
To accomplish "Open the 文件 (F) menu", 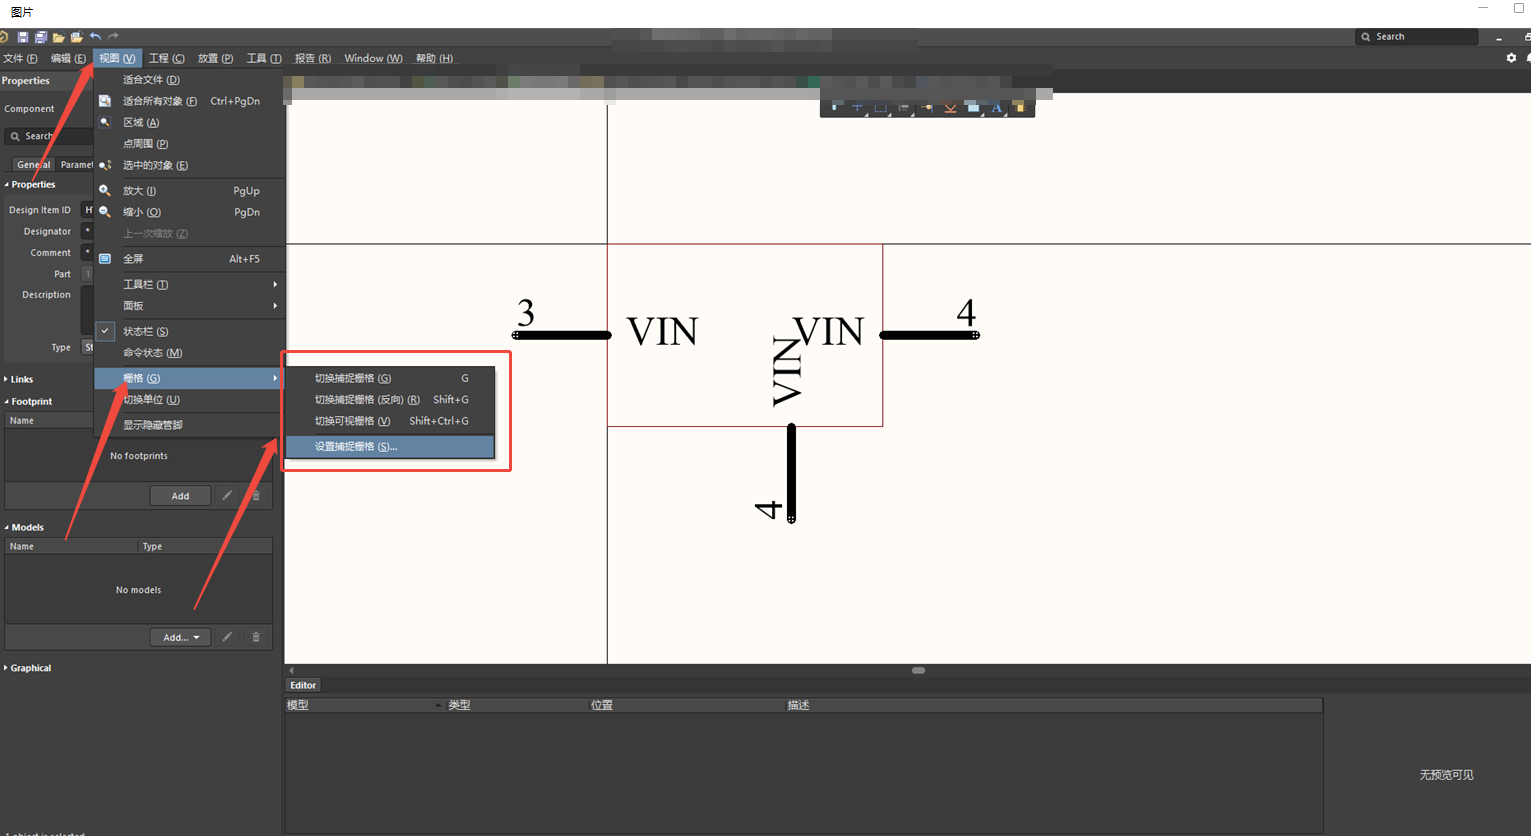I will pos(20,58).
